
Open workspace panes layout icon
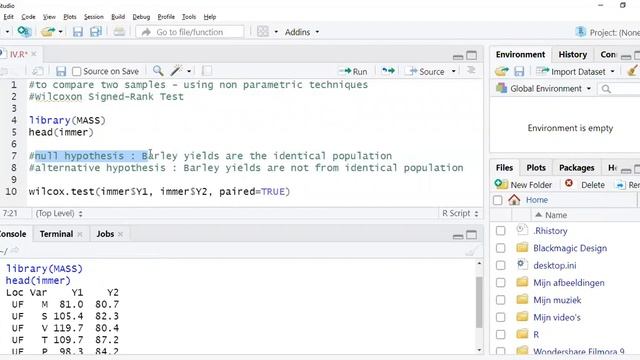coord(263,32)
